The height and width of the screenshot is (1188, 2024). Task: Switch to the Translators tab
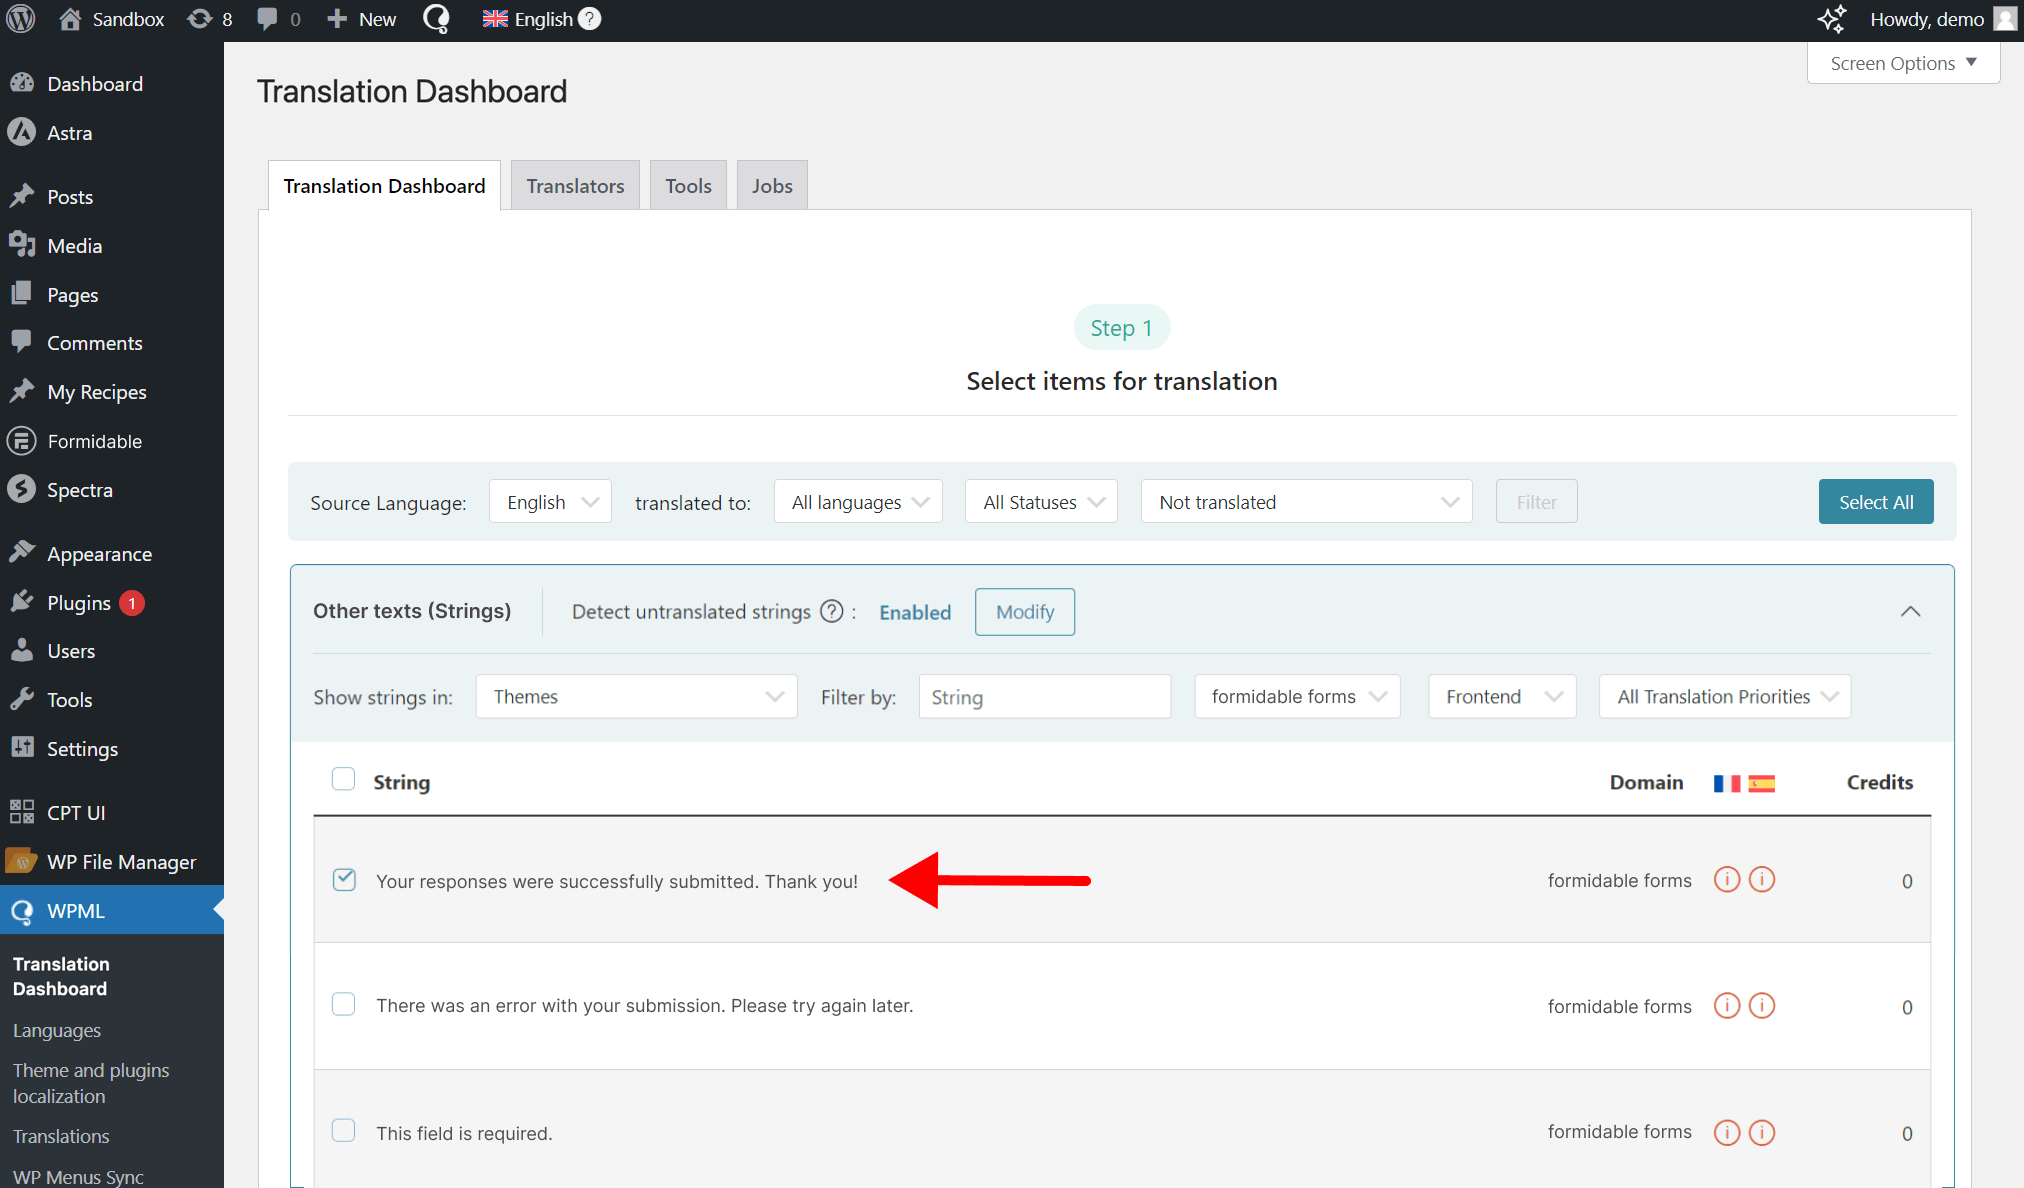pos(575,186)
